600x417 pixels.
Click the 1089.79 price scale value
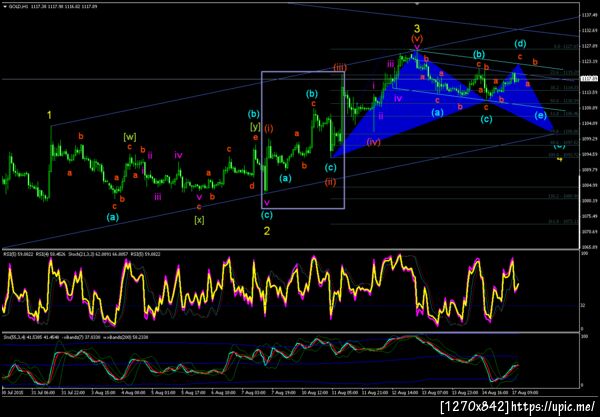click(x=589, y=169)
